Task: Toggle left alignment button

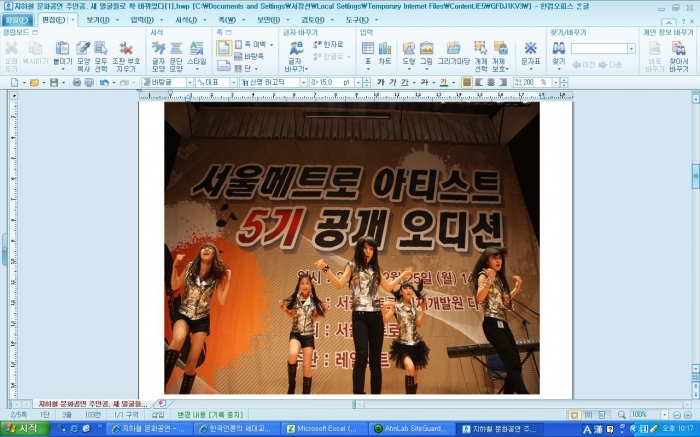Action: click(x=479, y=83)
